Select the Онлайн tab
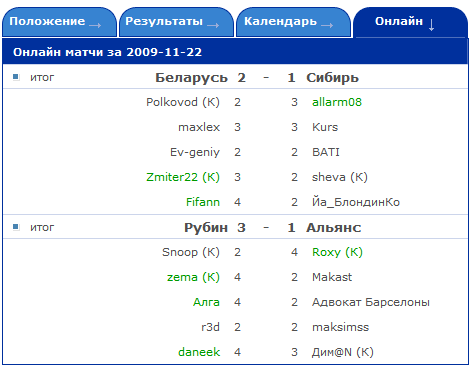Screen dimensions: 471x370 (x=410, y=22)
